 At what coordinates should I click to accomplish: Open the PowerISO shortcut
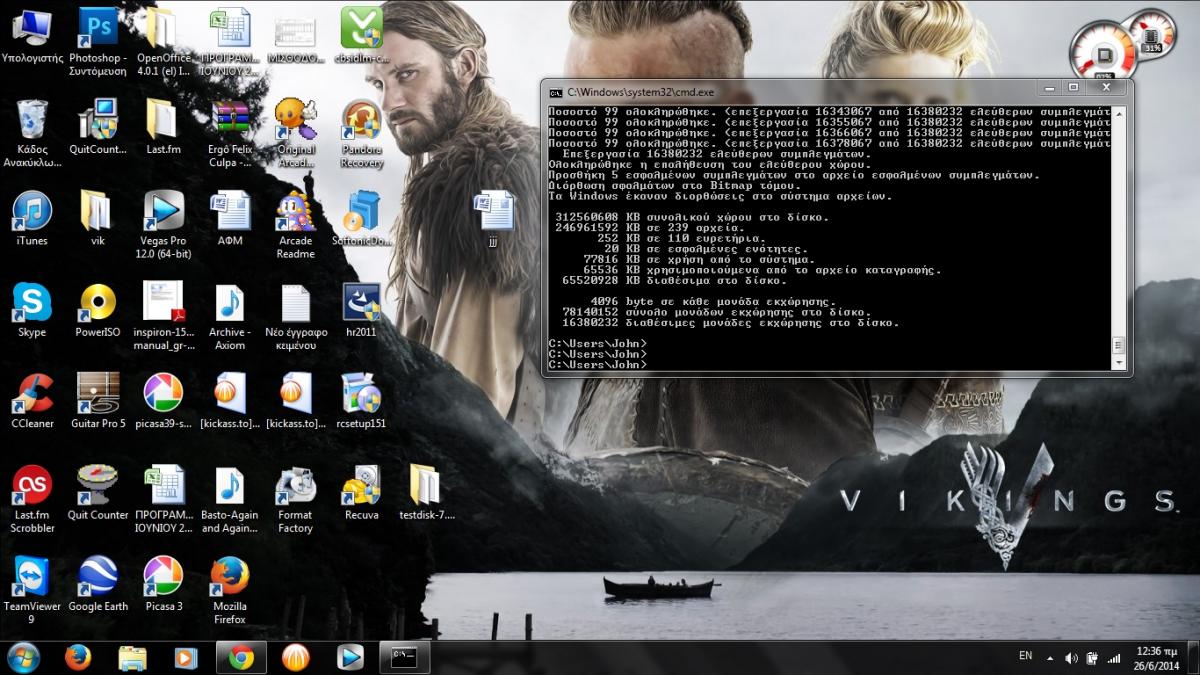[x=98, y=302]
